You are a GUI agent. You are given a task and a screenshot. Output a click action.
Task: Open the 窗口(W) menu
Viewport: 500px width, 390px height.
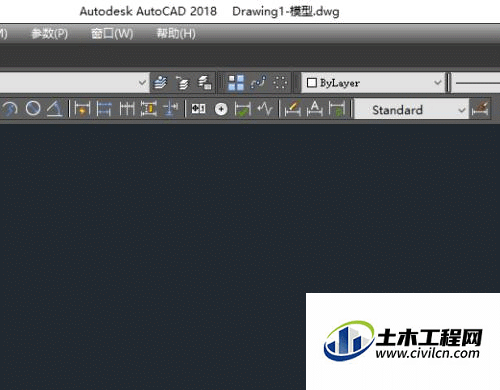[x=112, y=33]
